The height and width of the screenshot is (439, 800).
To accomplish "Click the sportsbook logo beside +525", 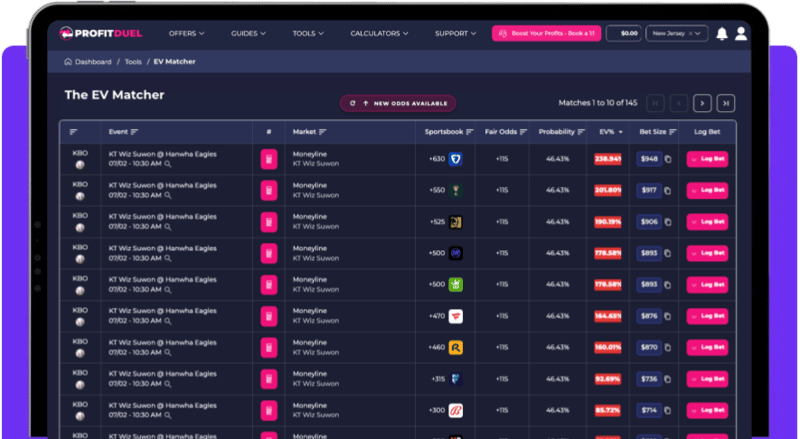I will click(456, 222).
